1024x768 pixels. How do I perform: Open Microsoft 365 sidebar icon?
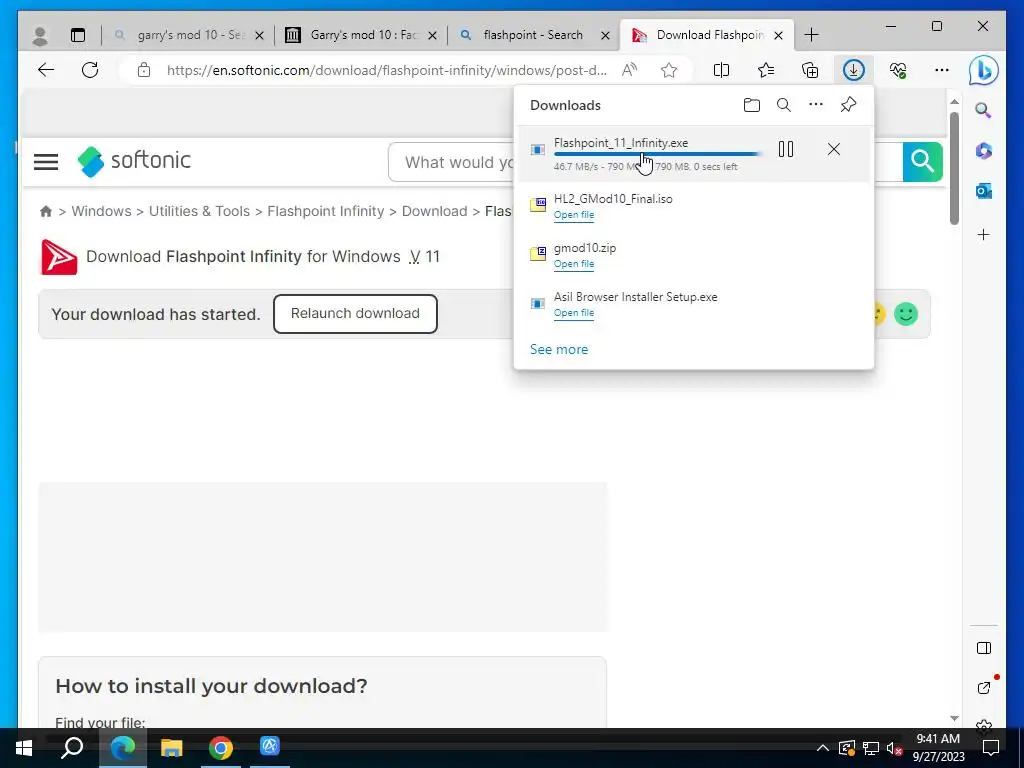984,151
